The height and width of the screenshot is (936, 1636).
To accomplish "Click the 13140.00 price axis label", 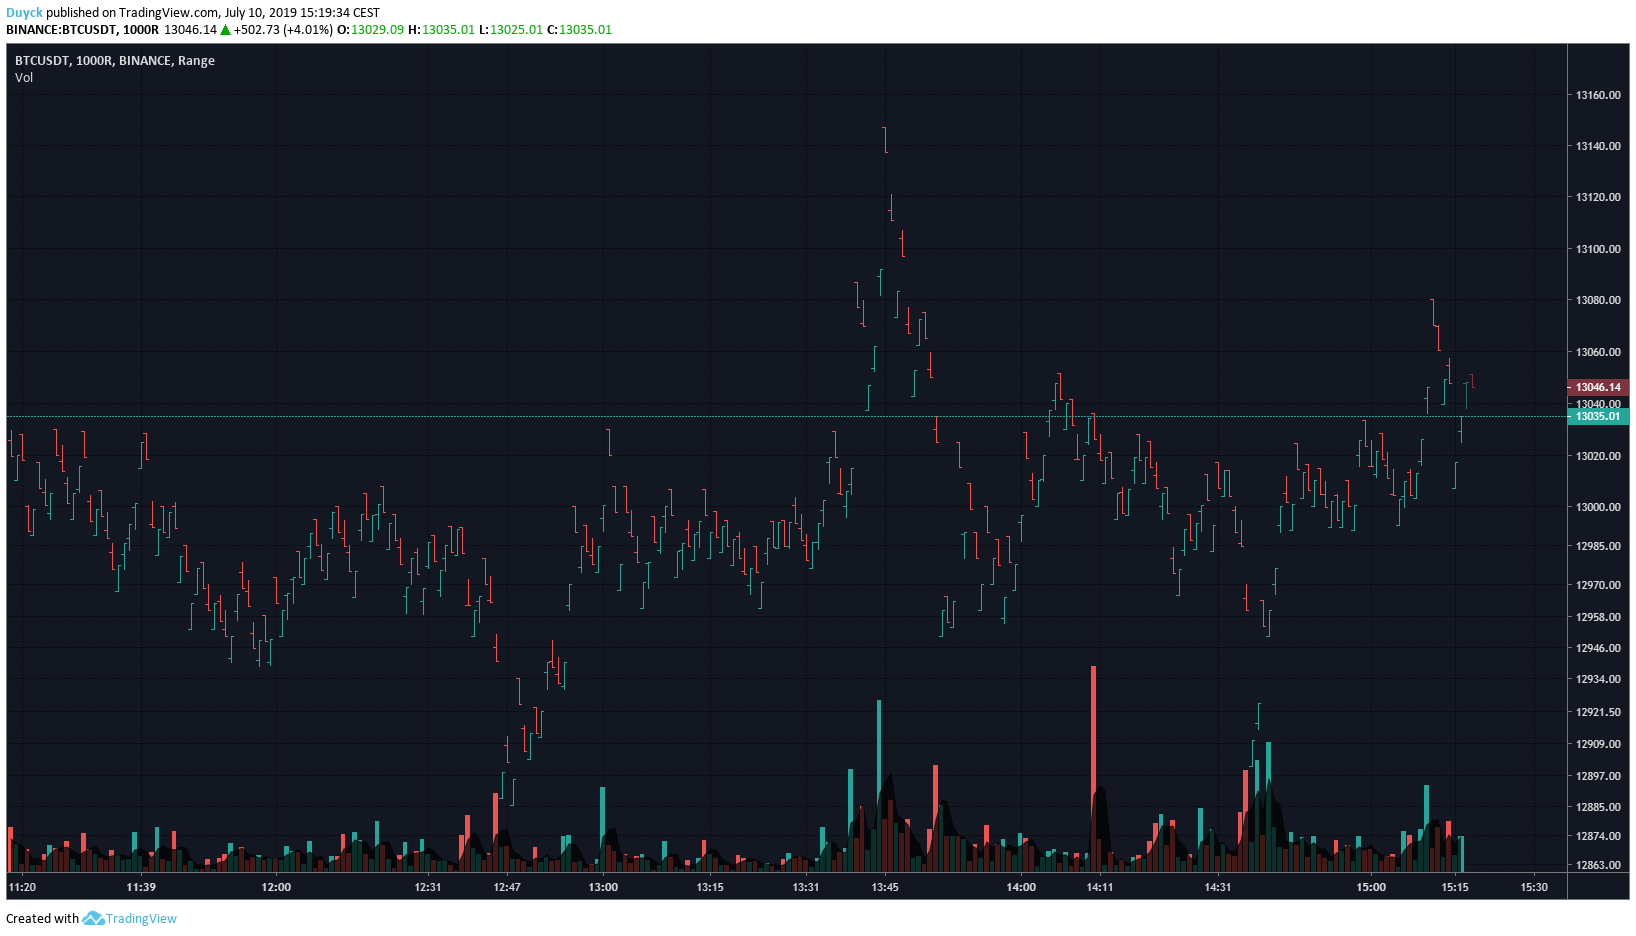I will (x=1598, y=146).
